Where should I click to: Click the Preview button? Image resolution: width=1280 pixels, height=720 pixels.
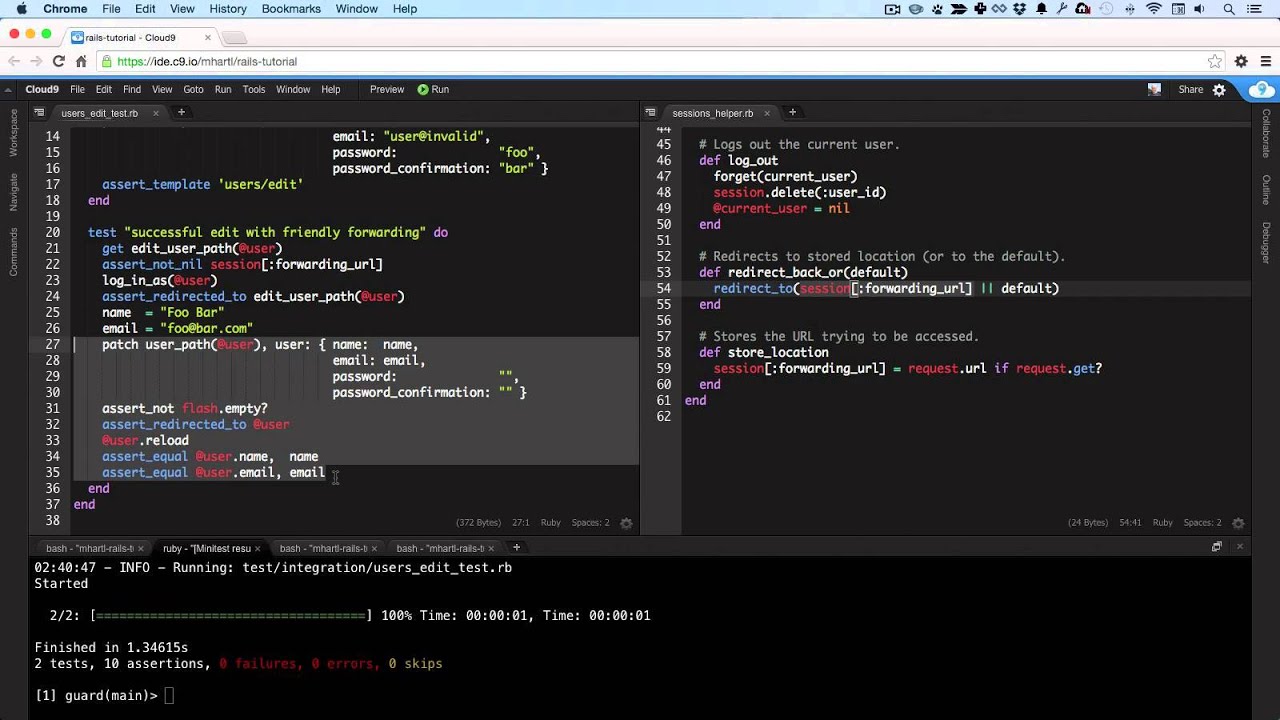tap(387, 89)
